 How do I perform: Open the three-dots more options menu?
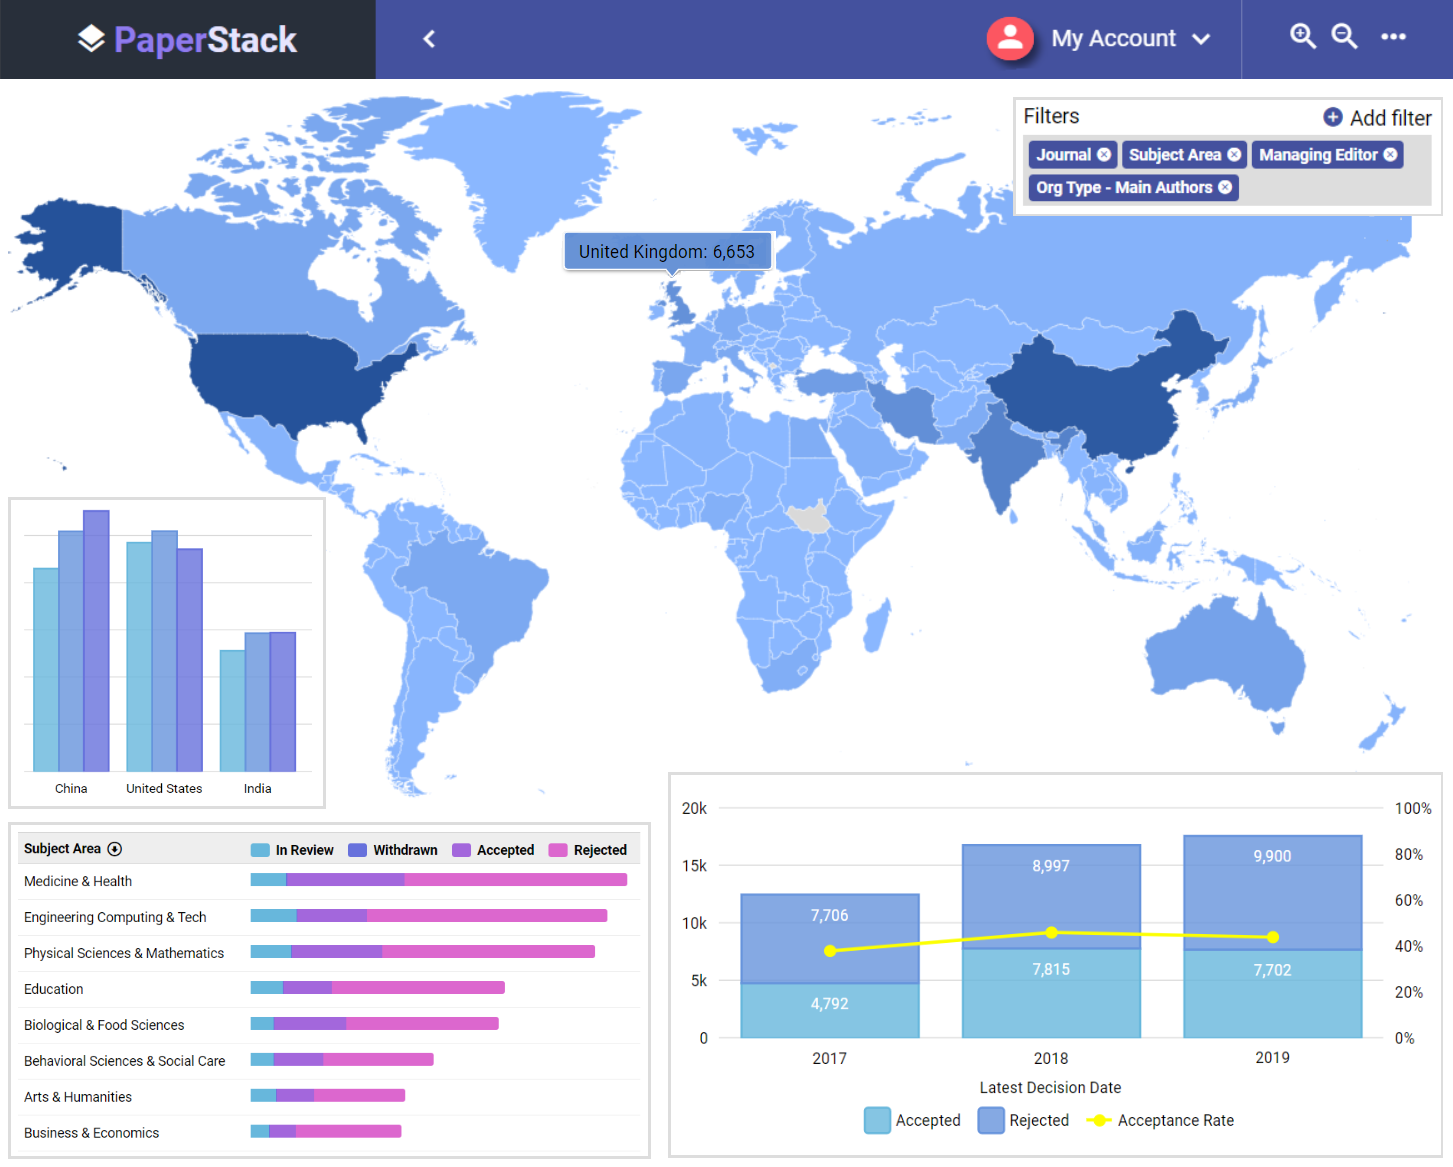pyautogui.click(x=1393, y=37)
